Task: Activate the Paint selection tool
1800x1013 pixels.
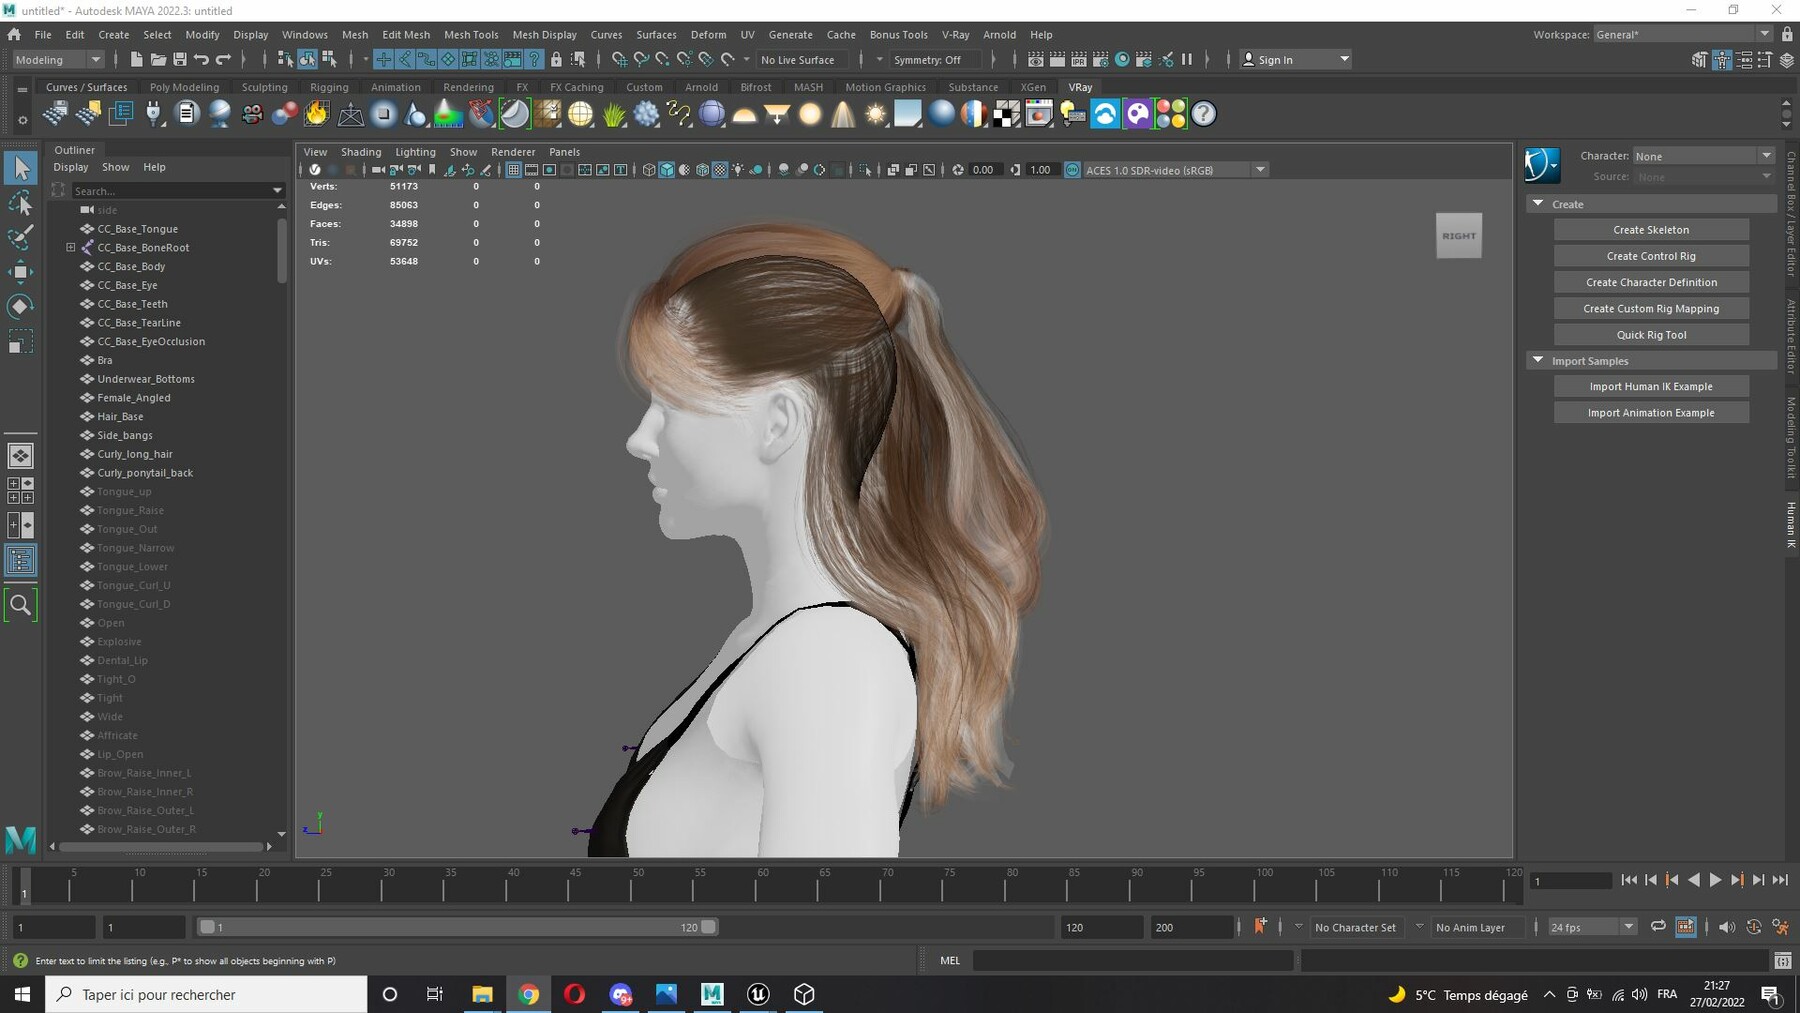Action: point(20,237)
